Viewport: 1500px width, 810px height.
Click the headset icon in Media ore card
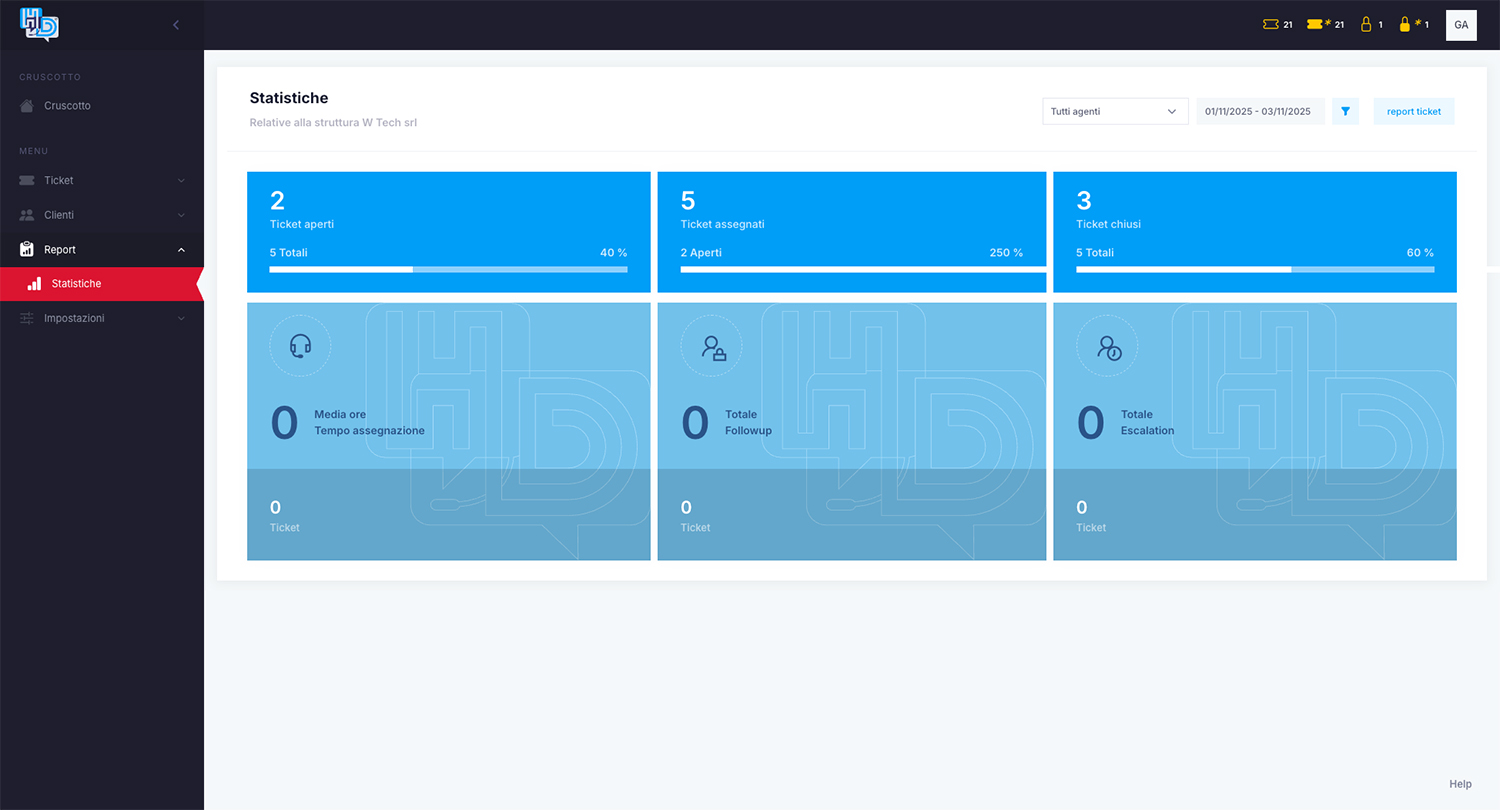click(x=300, y=346)
